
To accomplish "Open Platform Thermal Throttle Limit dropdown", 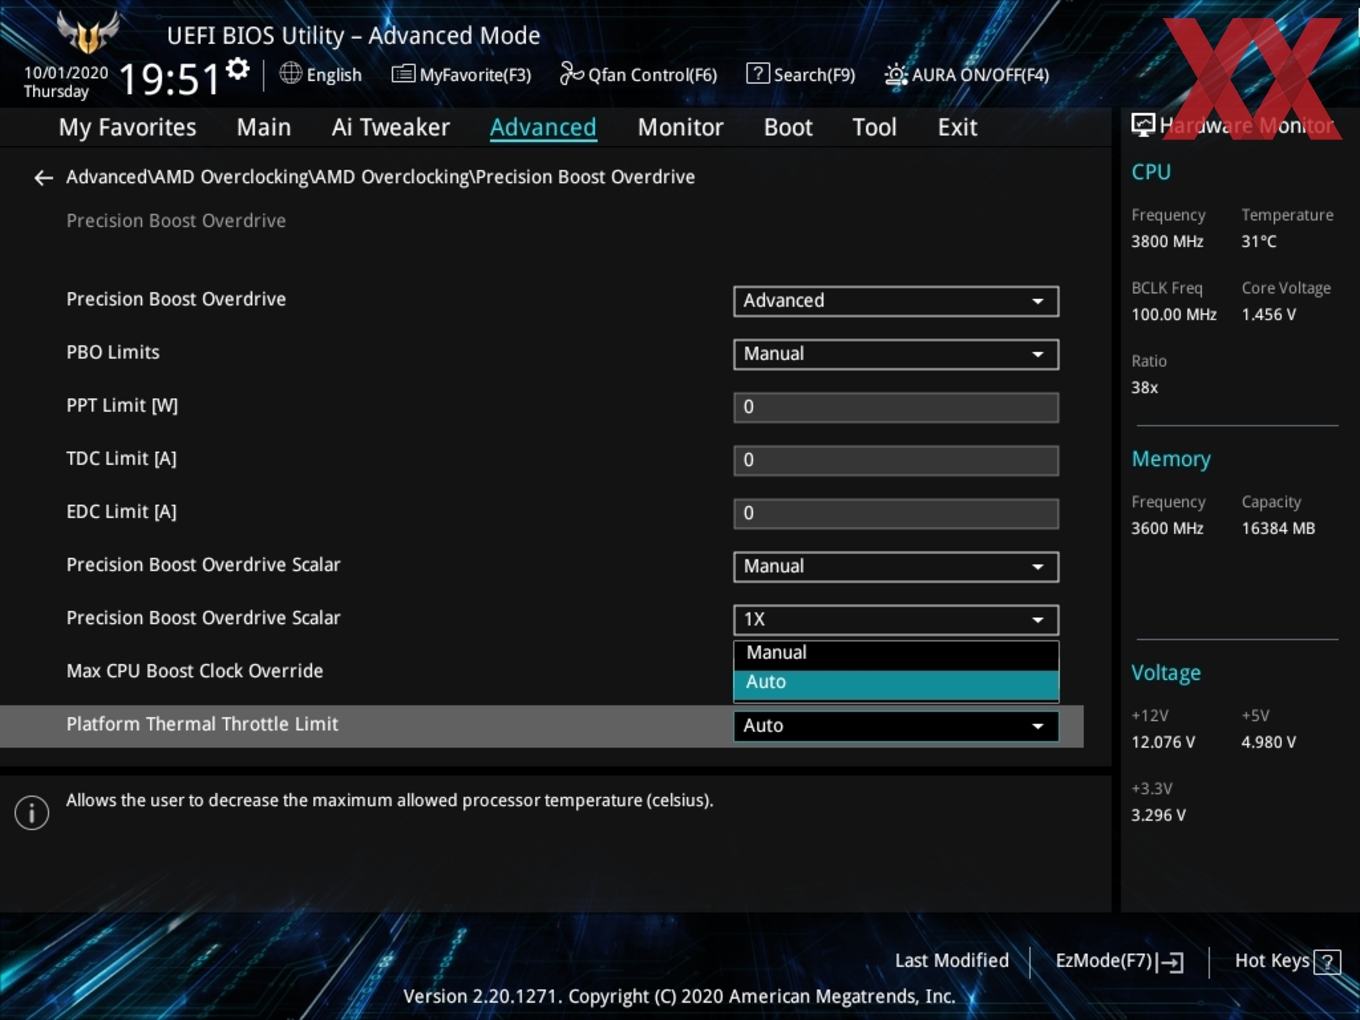I will click(896, 726).
